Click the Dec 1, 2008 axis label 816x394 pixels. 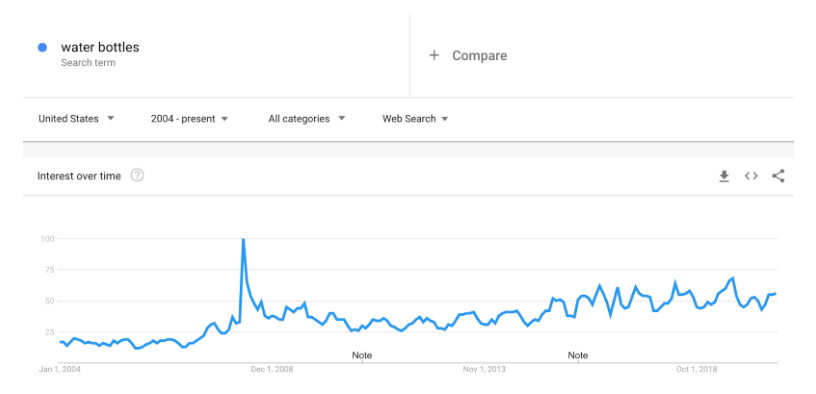272,370
